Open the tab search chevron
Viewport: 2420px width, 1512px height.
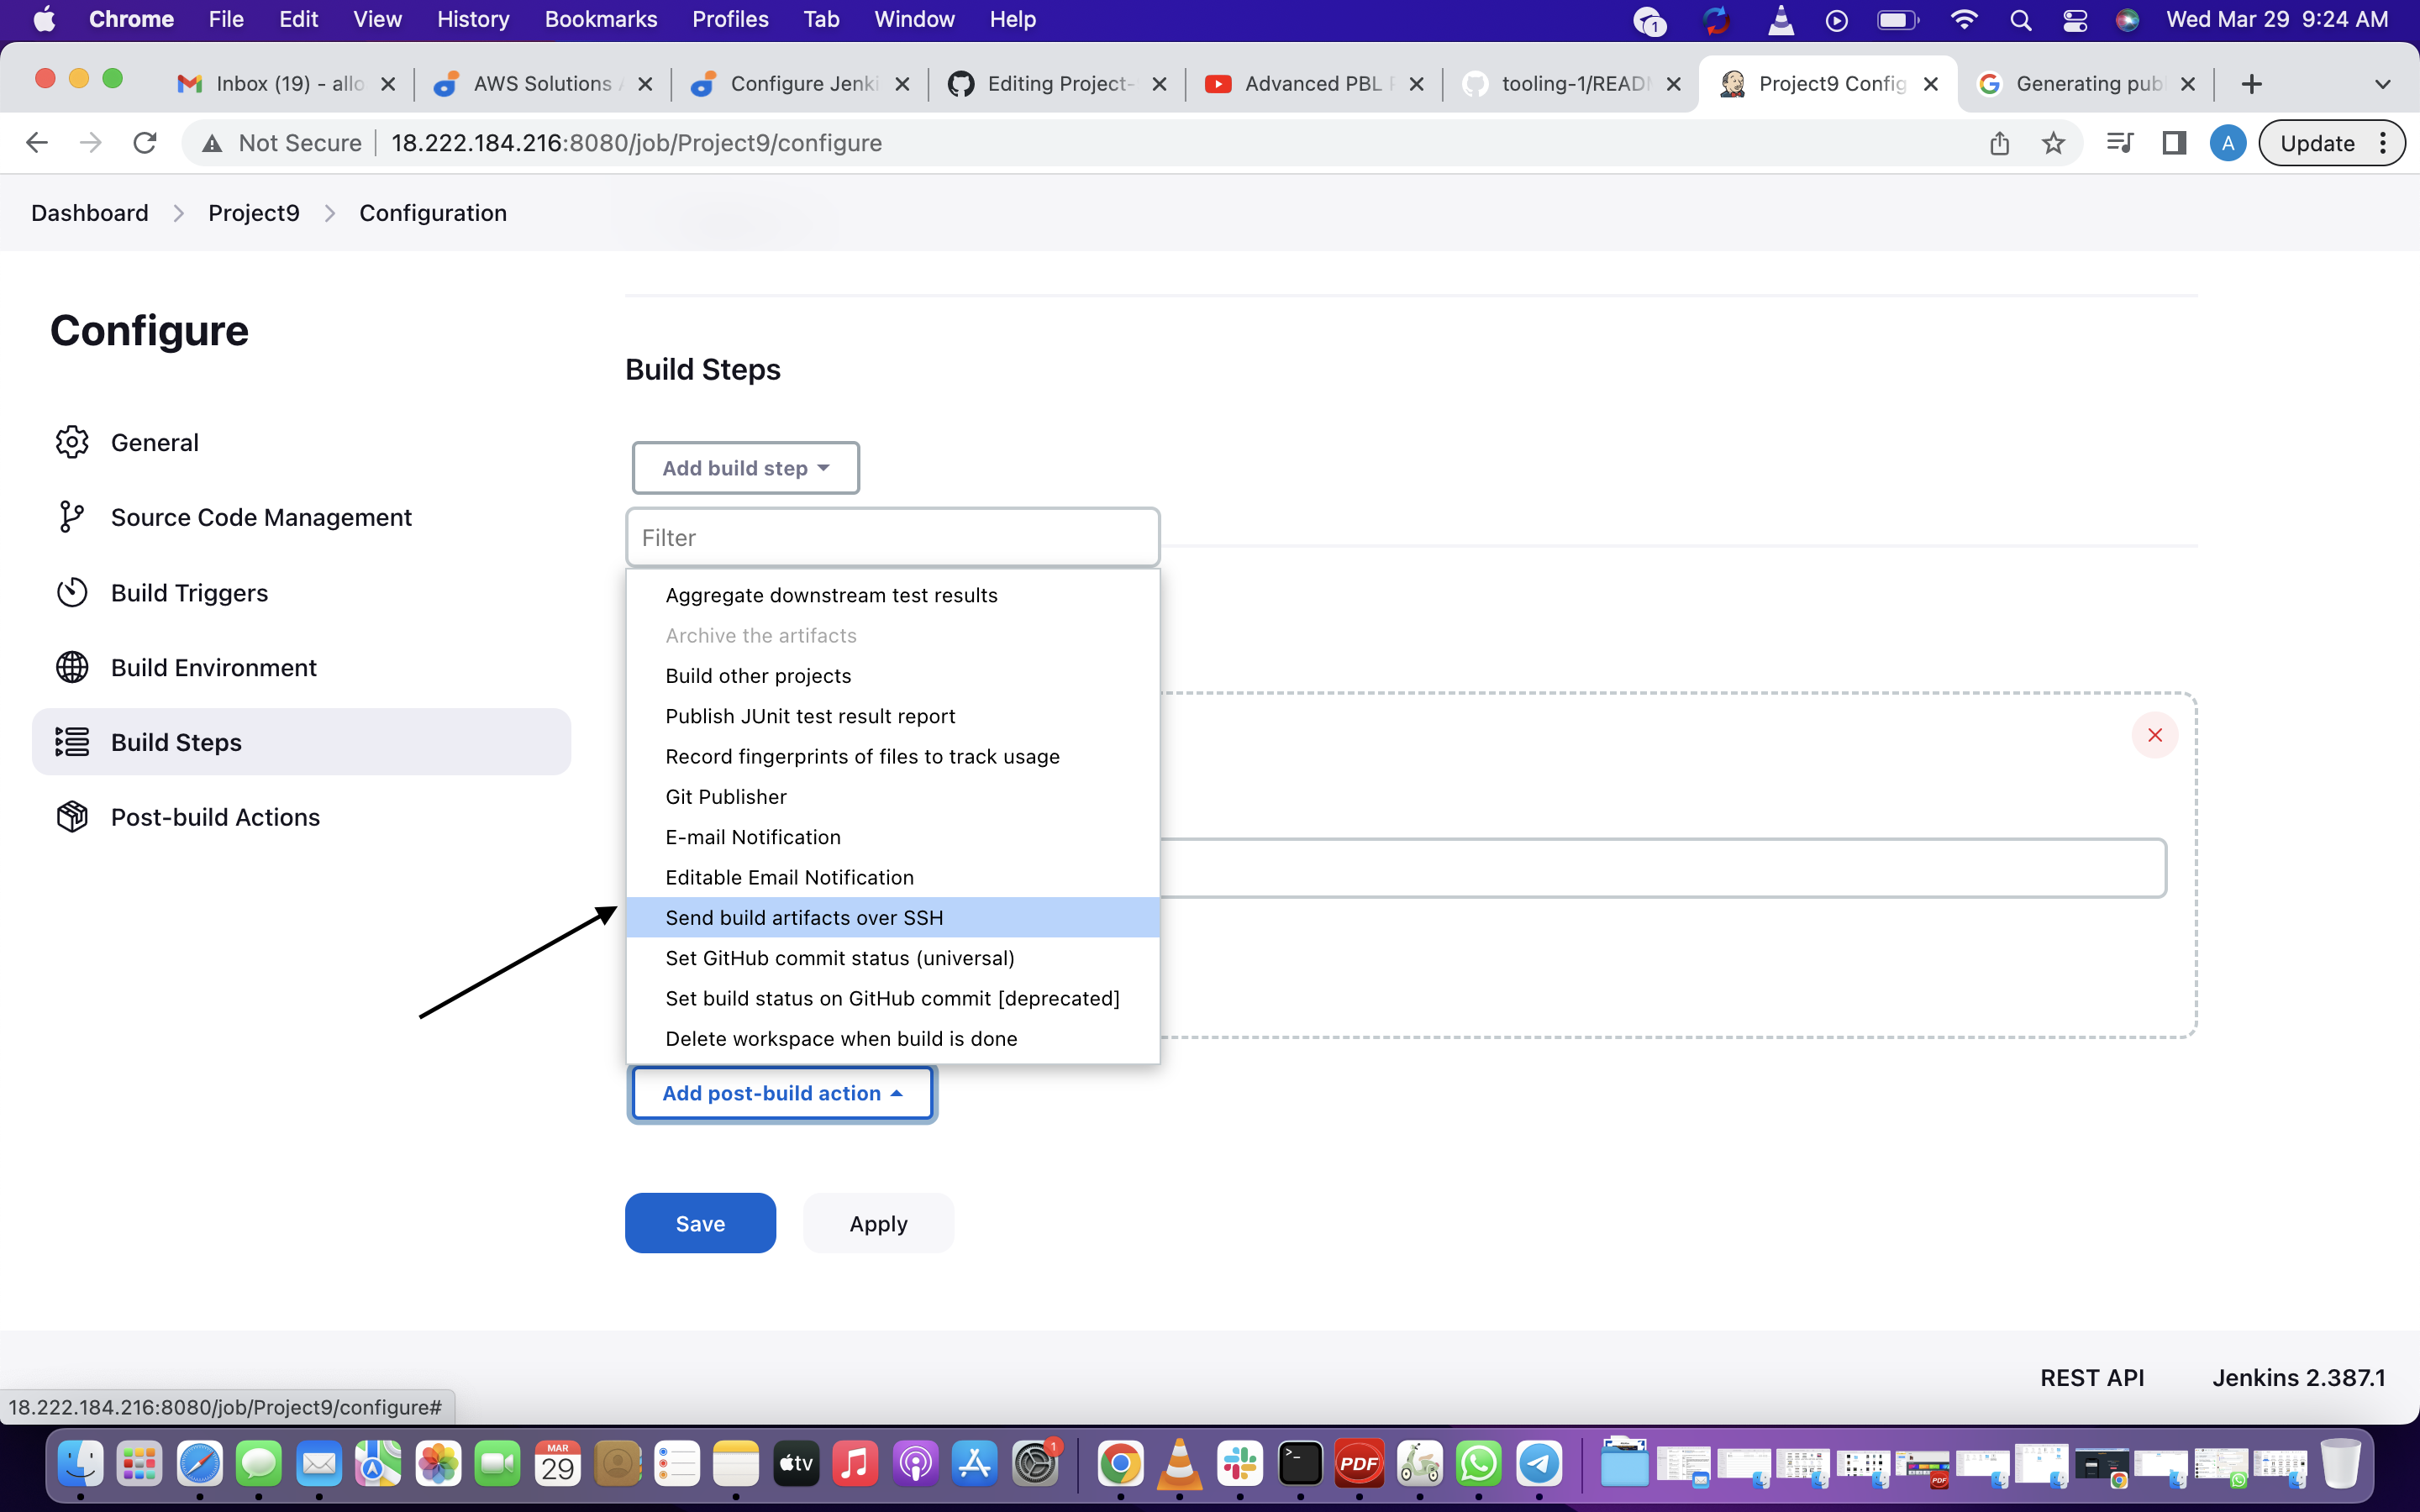click(x=2383, y=84)
